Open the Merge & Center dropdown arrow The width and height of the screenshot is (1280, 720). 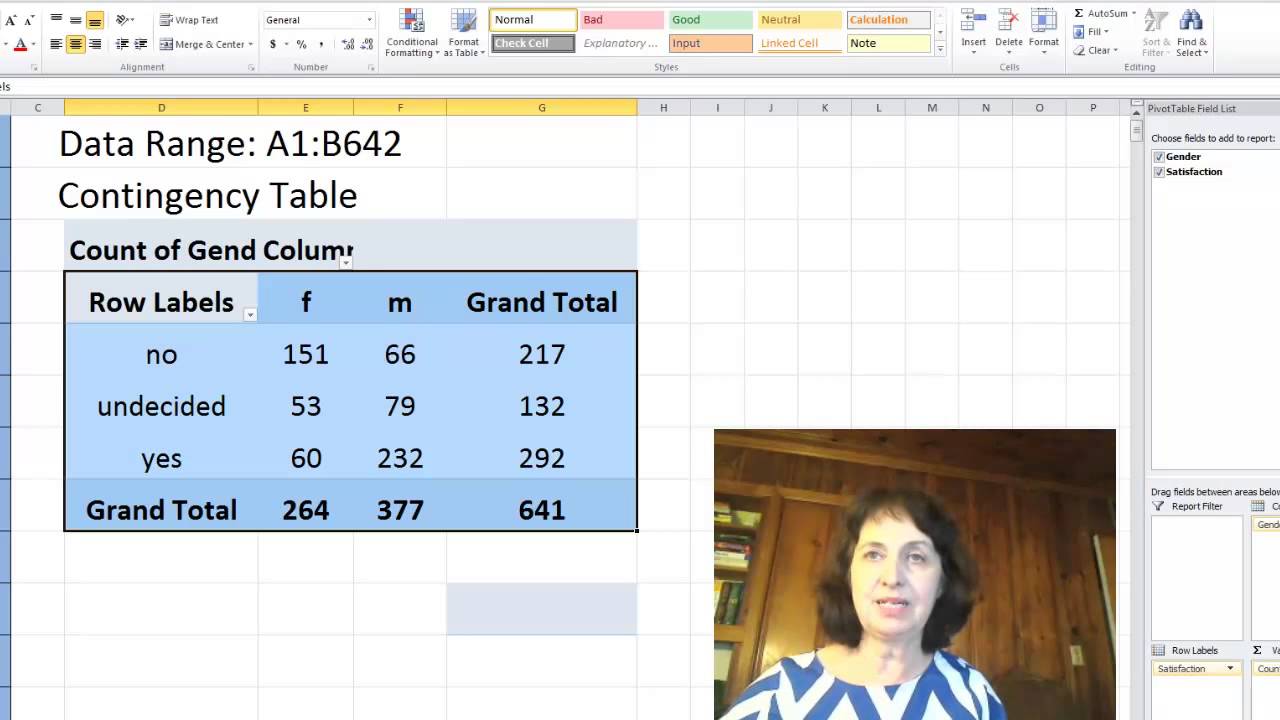click(250, 44)
